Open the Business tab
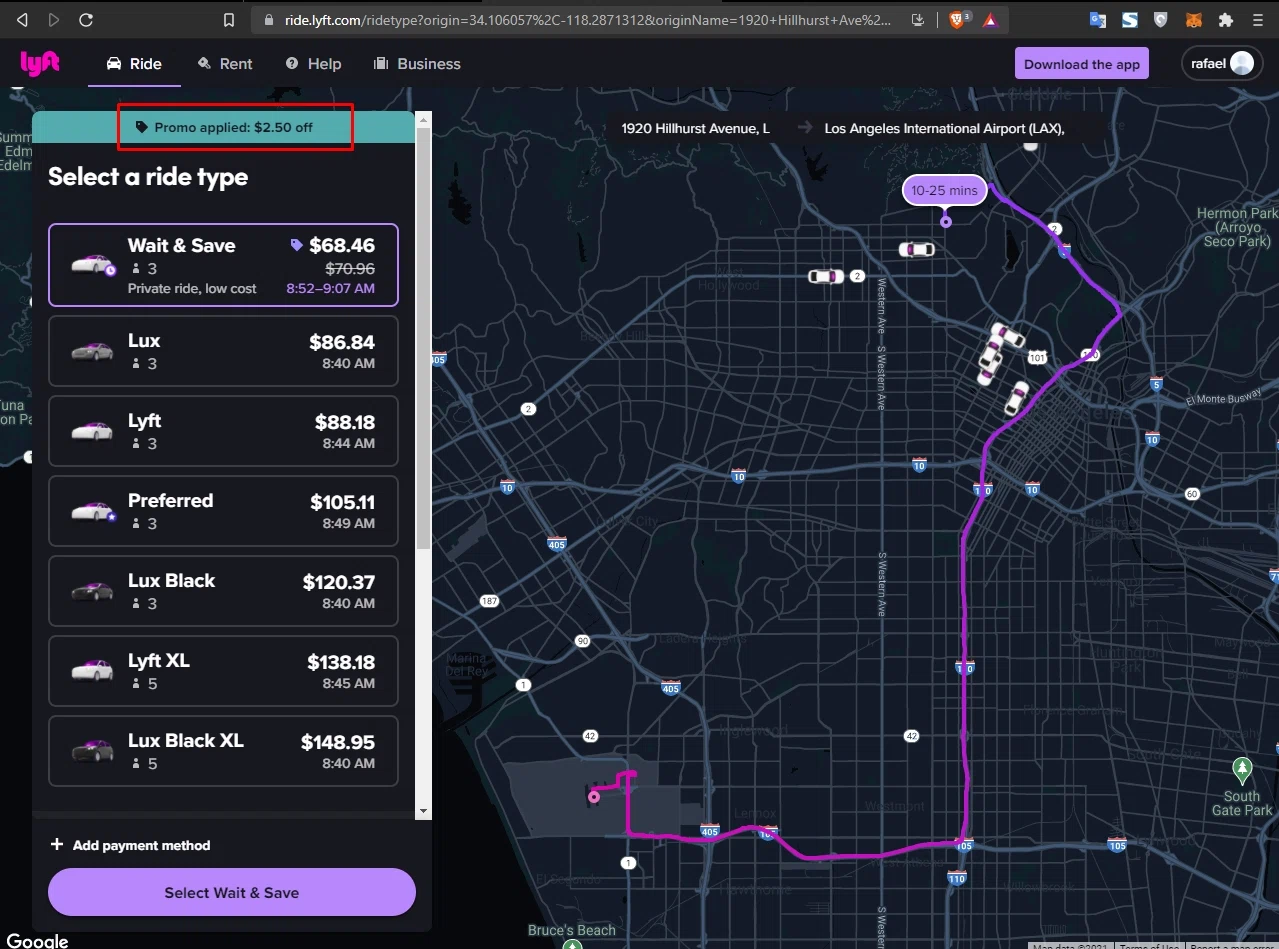Screen dimensions: 1279x949 coord(417,64)
